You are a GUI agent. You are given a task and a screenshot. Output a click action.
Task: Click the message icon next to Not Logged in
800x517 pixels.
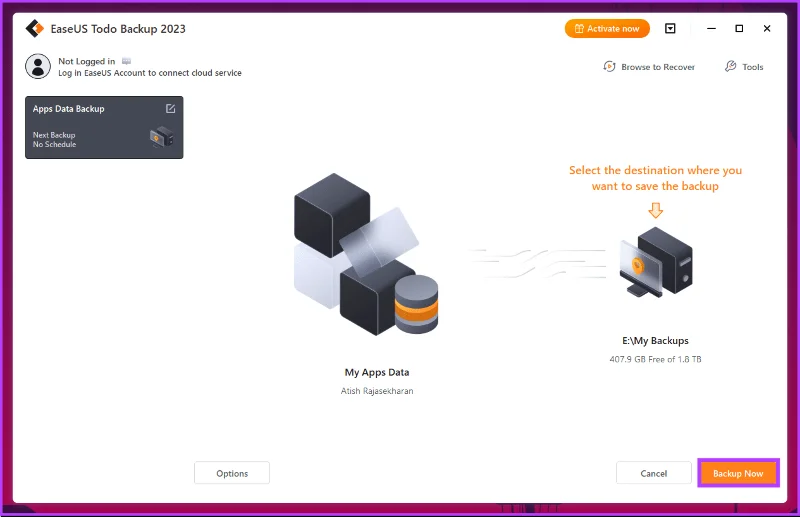point(127,61)
